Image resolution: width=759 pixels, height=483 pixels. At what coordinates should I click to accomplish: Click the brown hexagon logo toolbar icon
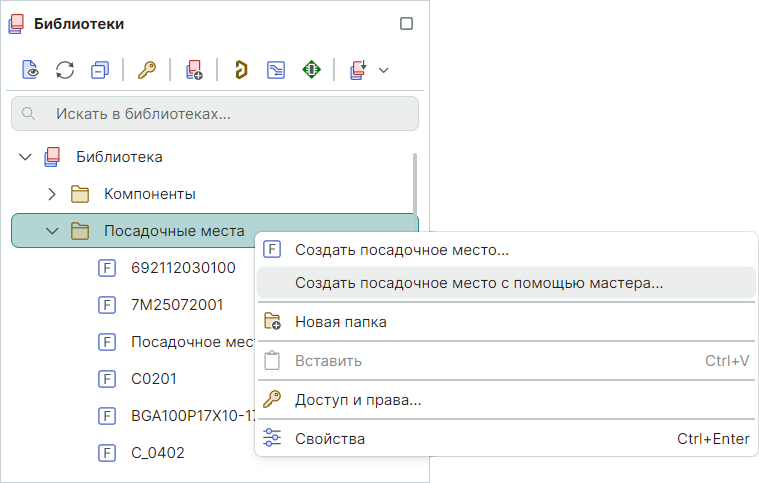(x=241, y=70)
